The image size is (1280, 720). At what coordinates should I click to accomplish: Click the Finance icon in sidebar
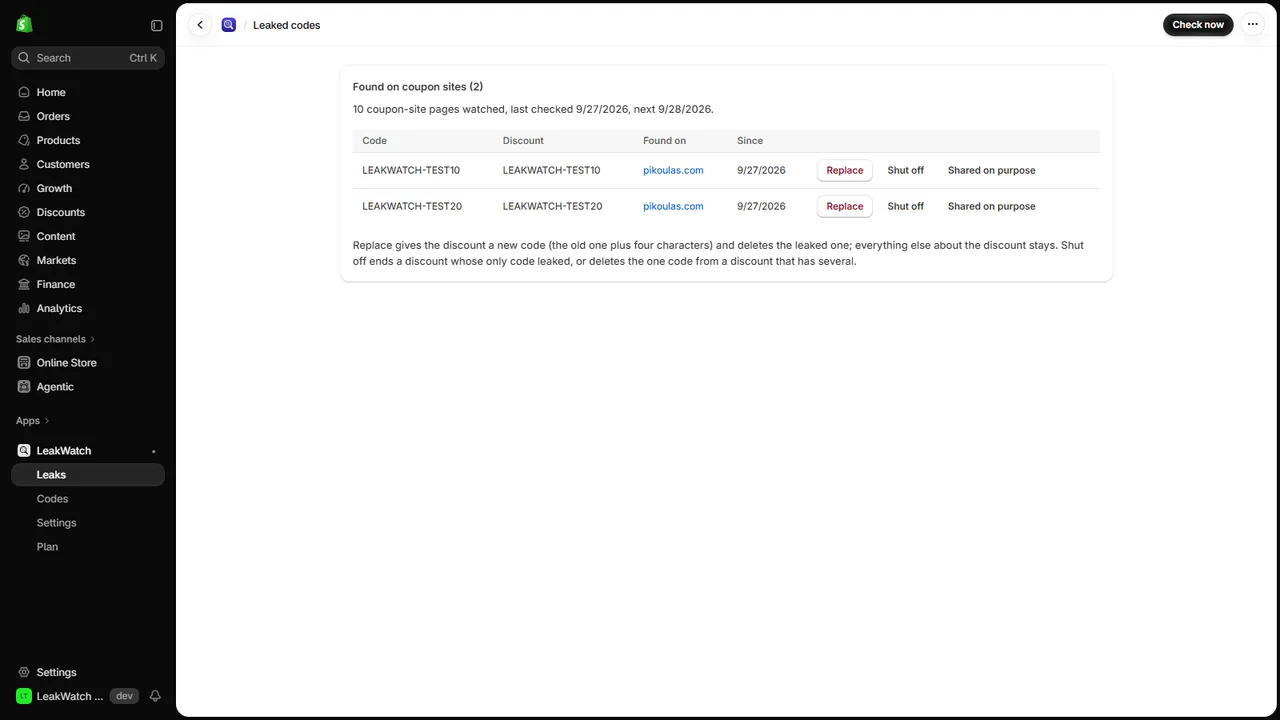tap(24, 284)
